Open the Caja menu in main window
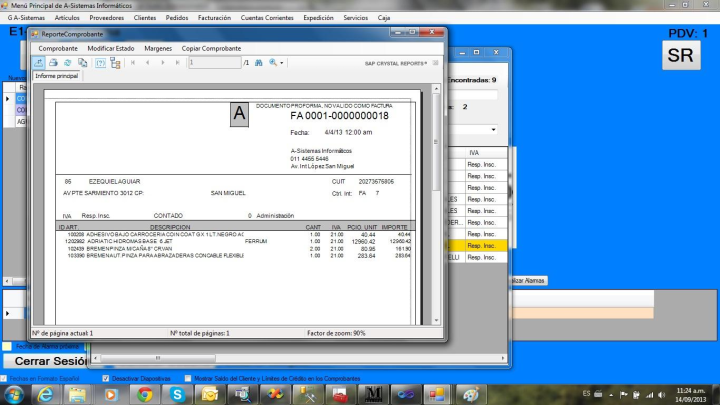Image resolution: width=720 pixels, height=405 pixels. tap(384, 17)
